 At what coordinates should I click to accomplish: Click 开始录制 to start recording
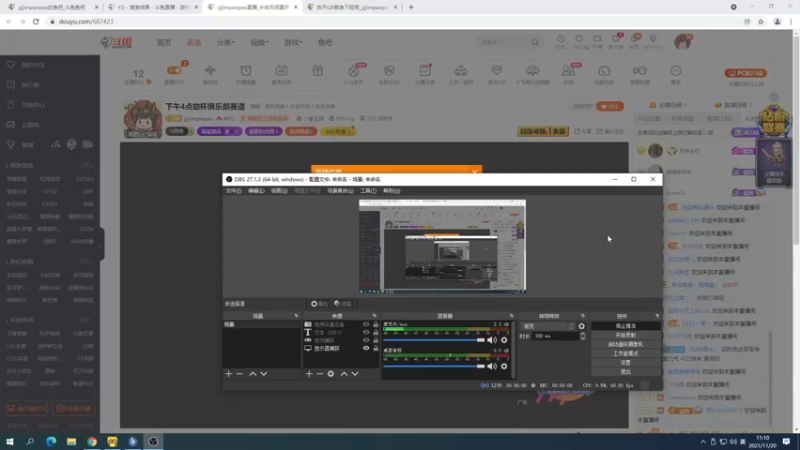pyautogui.click(x=626, y=335)
